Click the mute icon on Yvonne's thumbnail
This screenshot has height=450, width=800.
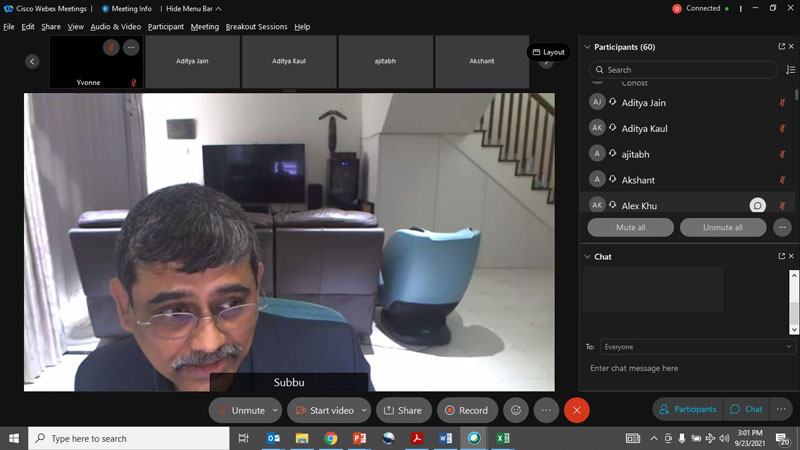(x=111, y=47)
